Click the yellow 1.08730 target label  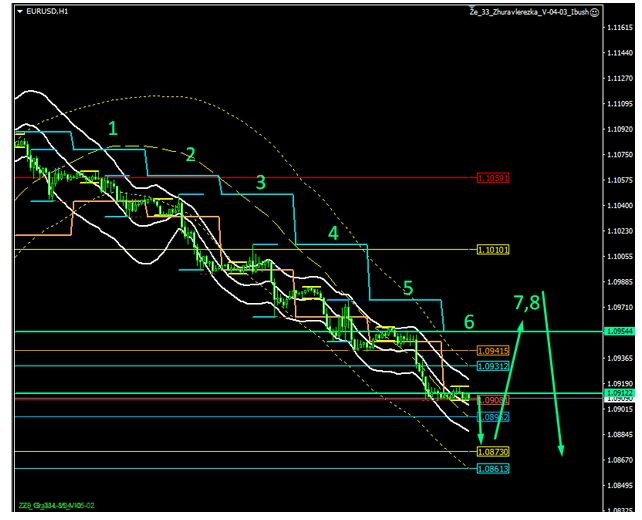coord(494,452)
